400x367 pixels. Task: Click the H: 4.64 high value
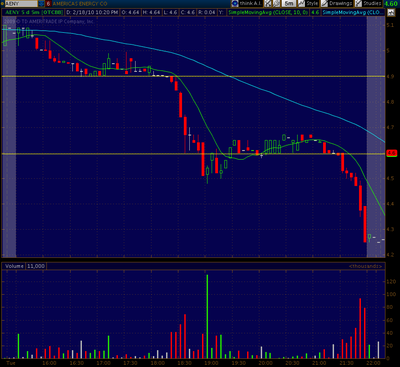[x=151, y=12]
